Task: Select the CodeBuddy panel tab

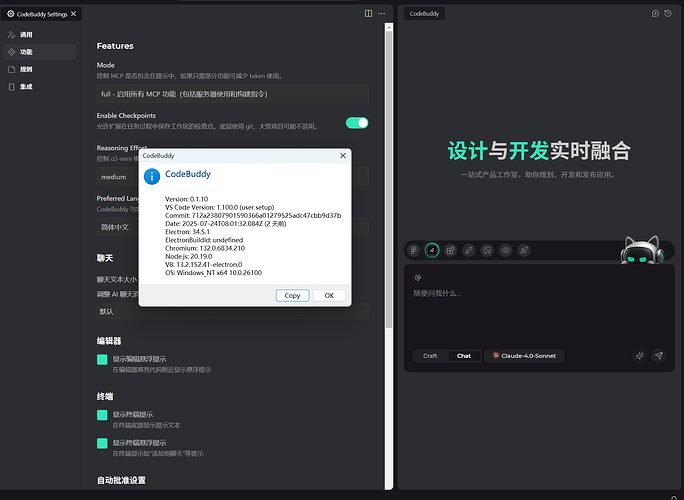Action: pos(424,14)
